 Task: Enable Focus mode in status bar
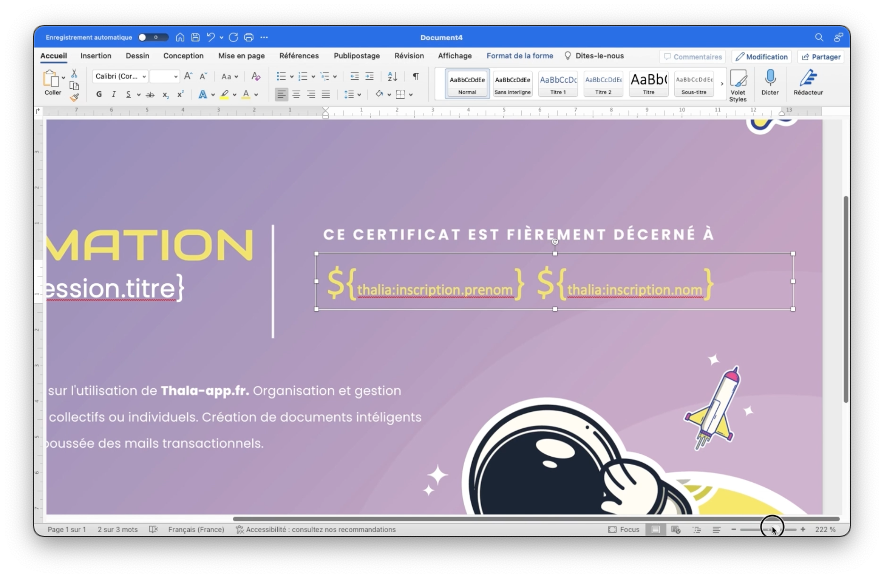click(x=624, y=529)
